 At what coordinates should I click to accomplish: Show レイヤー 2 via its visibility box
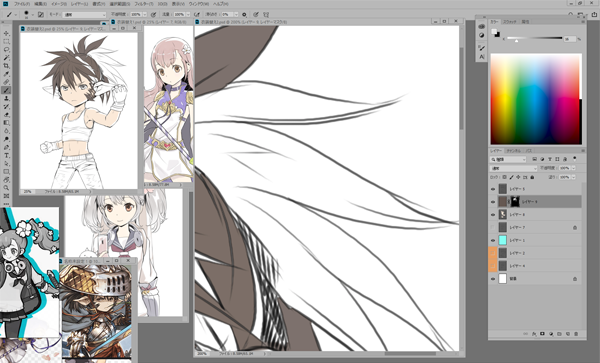[x=493, y=253]
